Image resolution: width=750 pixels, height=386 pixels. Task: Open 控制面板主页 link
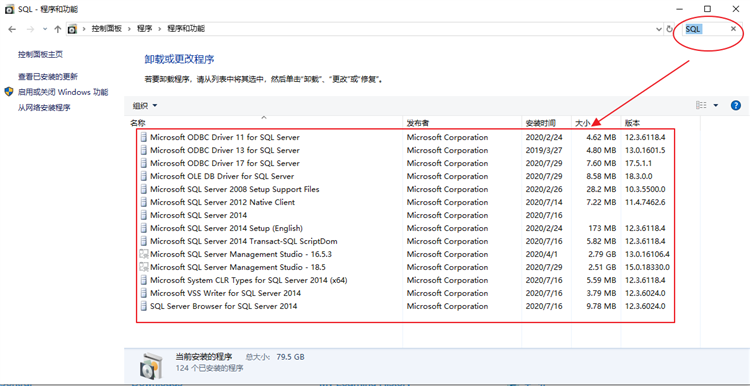click(x=40, y=55)
